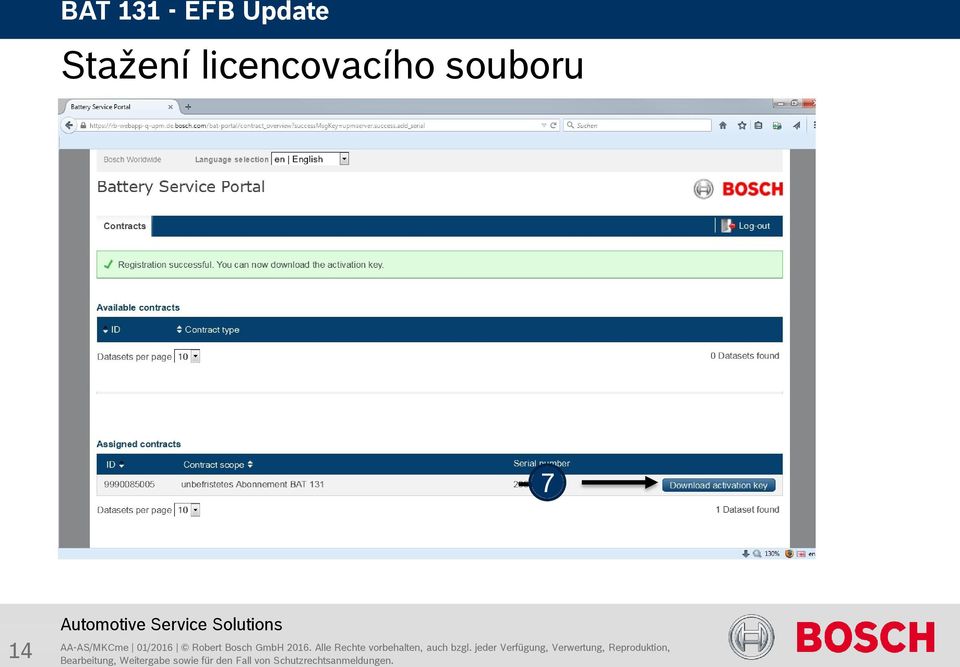Click 'unbefristetes Abonnement BAT 131' cell
Screen dimensions: 960x667
click(252, 484)
